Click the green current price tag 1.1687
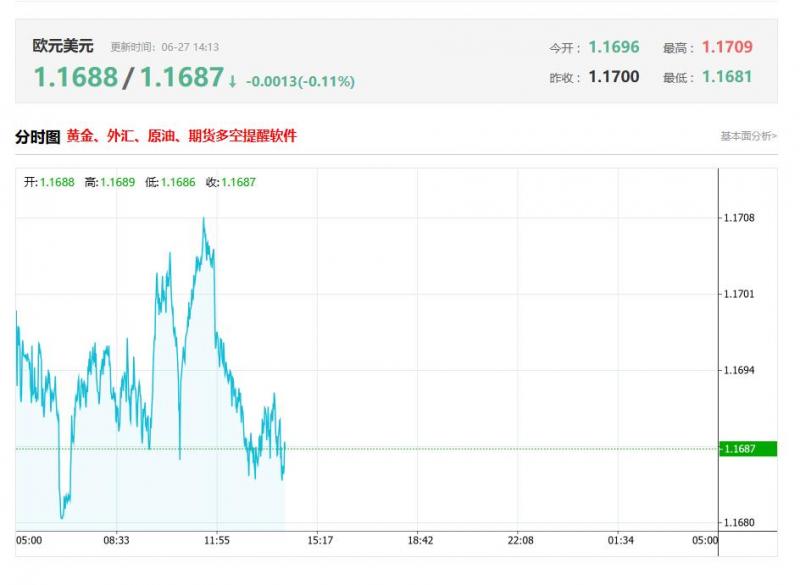800x585 pixels. click(x=747, y=449)
